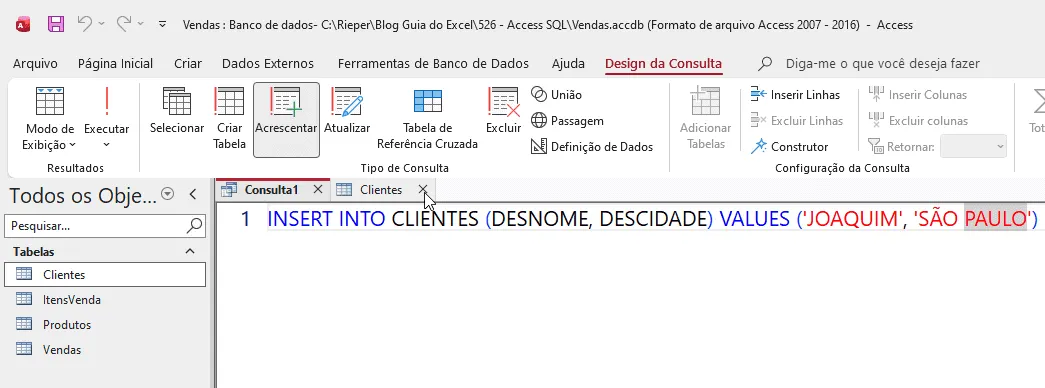Click the word VALUES in the SQL

755,218
